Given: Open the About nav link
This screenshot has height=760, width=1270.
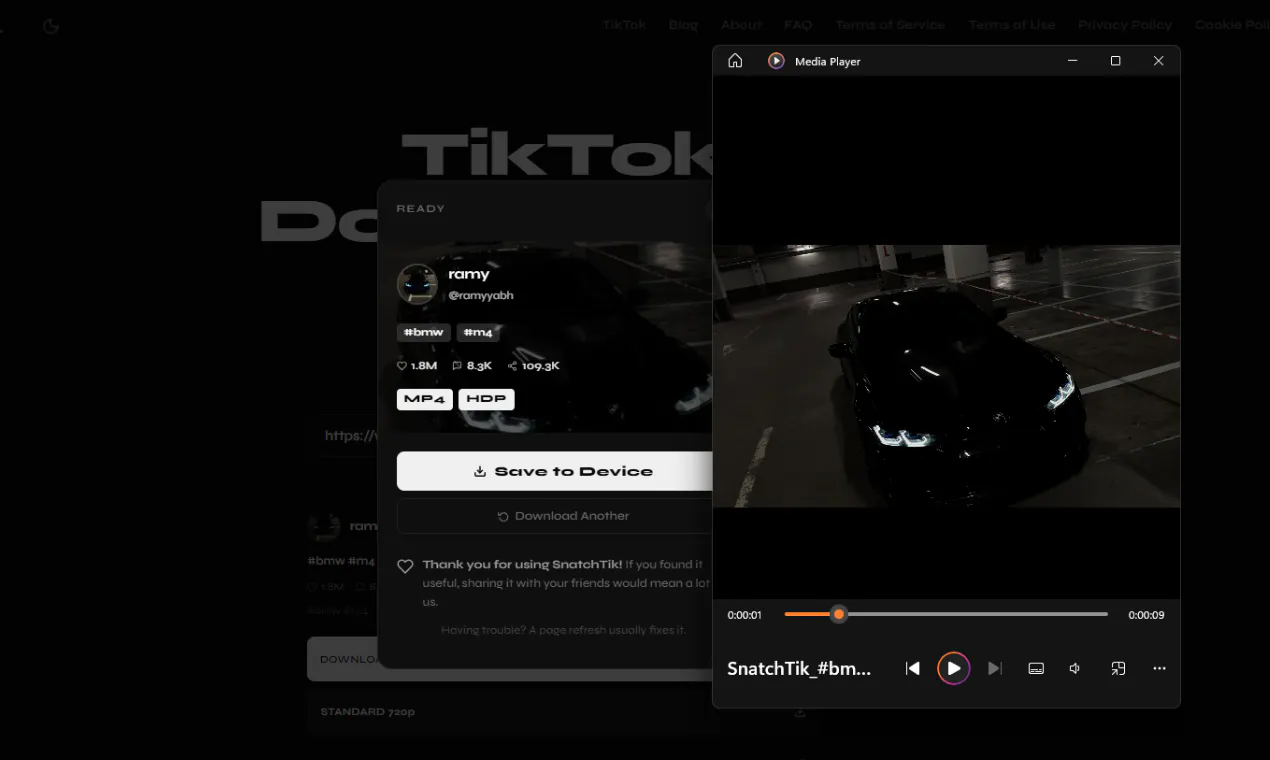Looking at the screenshot, I should click(x=741, y=25).
